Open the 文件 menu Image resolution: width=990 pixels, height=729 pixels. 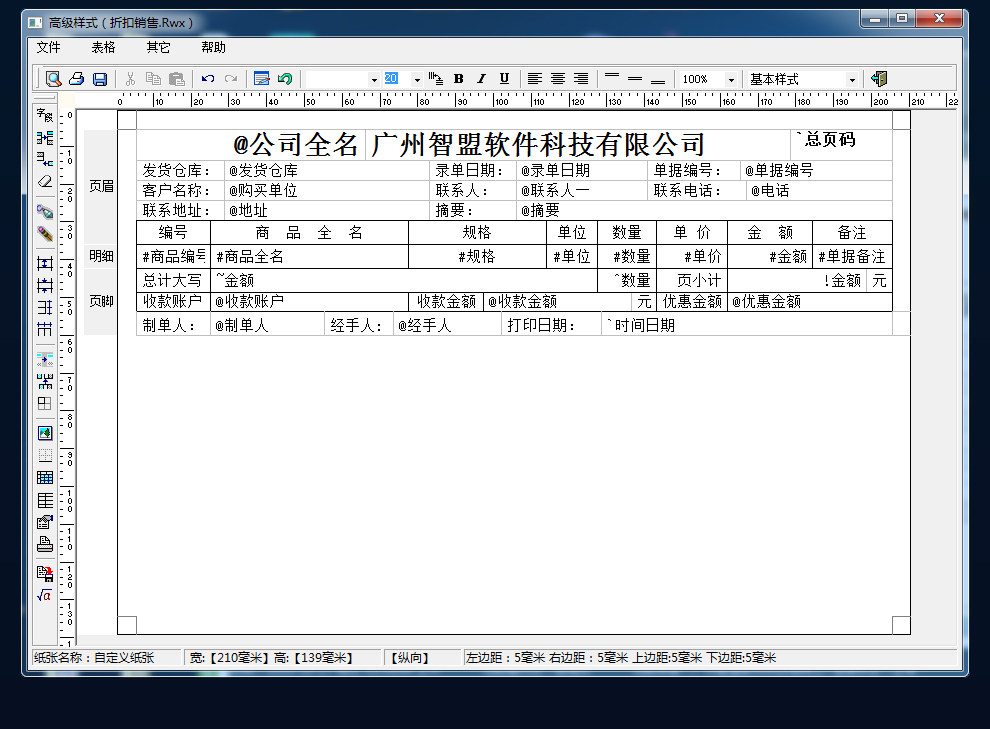coord(48,47)
